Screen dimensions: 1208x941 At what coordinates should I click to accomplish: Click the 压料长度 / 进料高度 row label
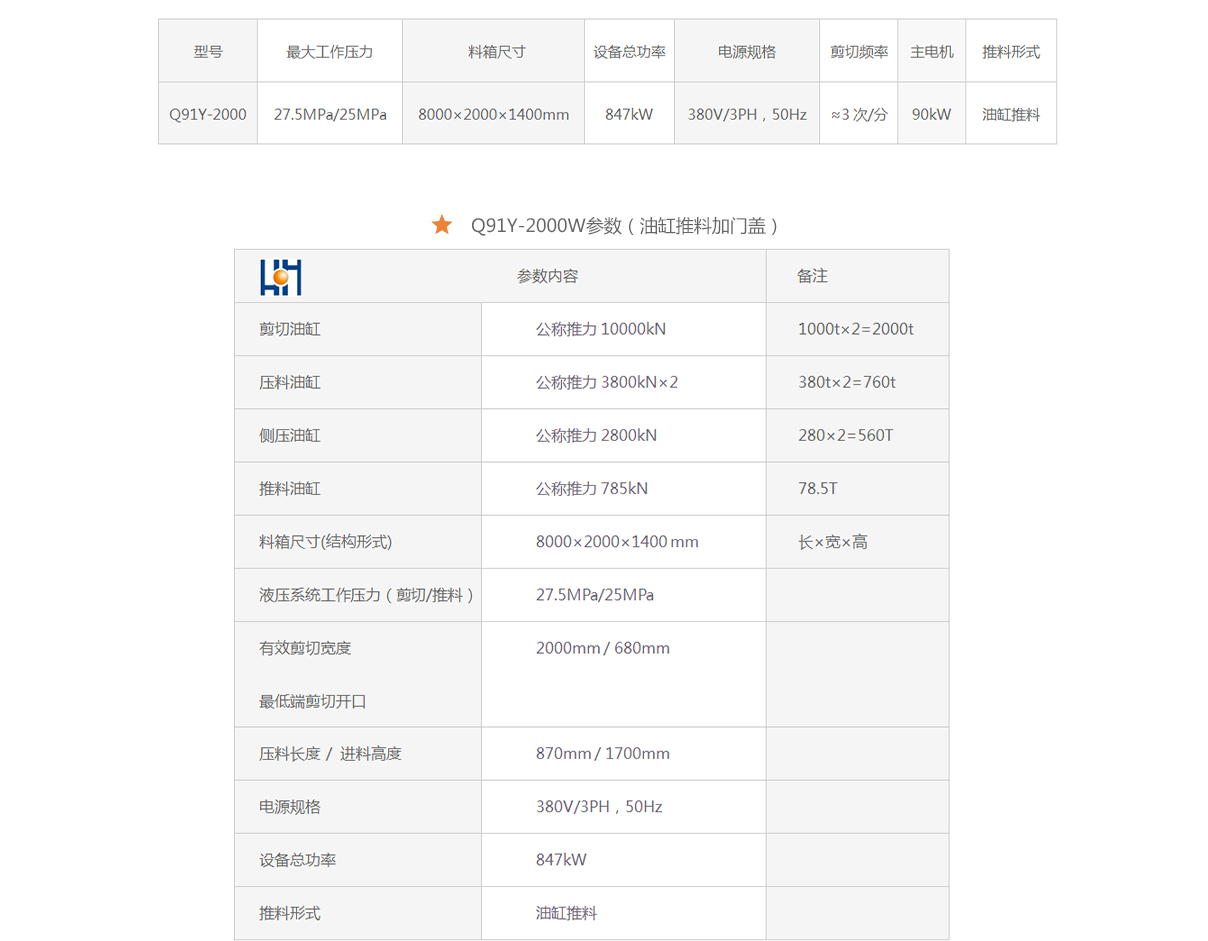pyautogui.click(x=330, y=754)
